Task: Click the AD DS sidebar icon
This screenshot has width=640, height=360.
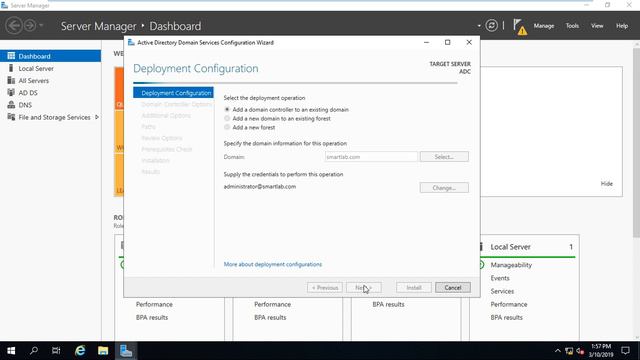Action: 11,93
